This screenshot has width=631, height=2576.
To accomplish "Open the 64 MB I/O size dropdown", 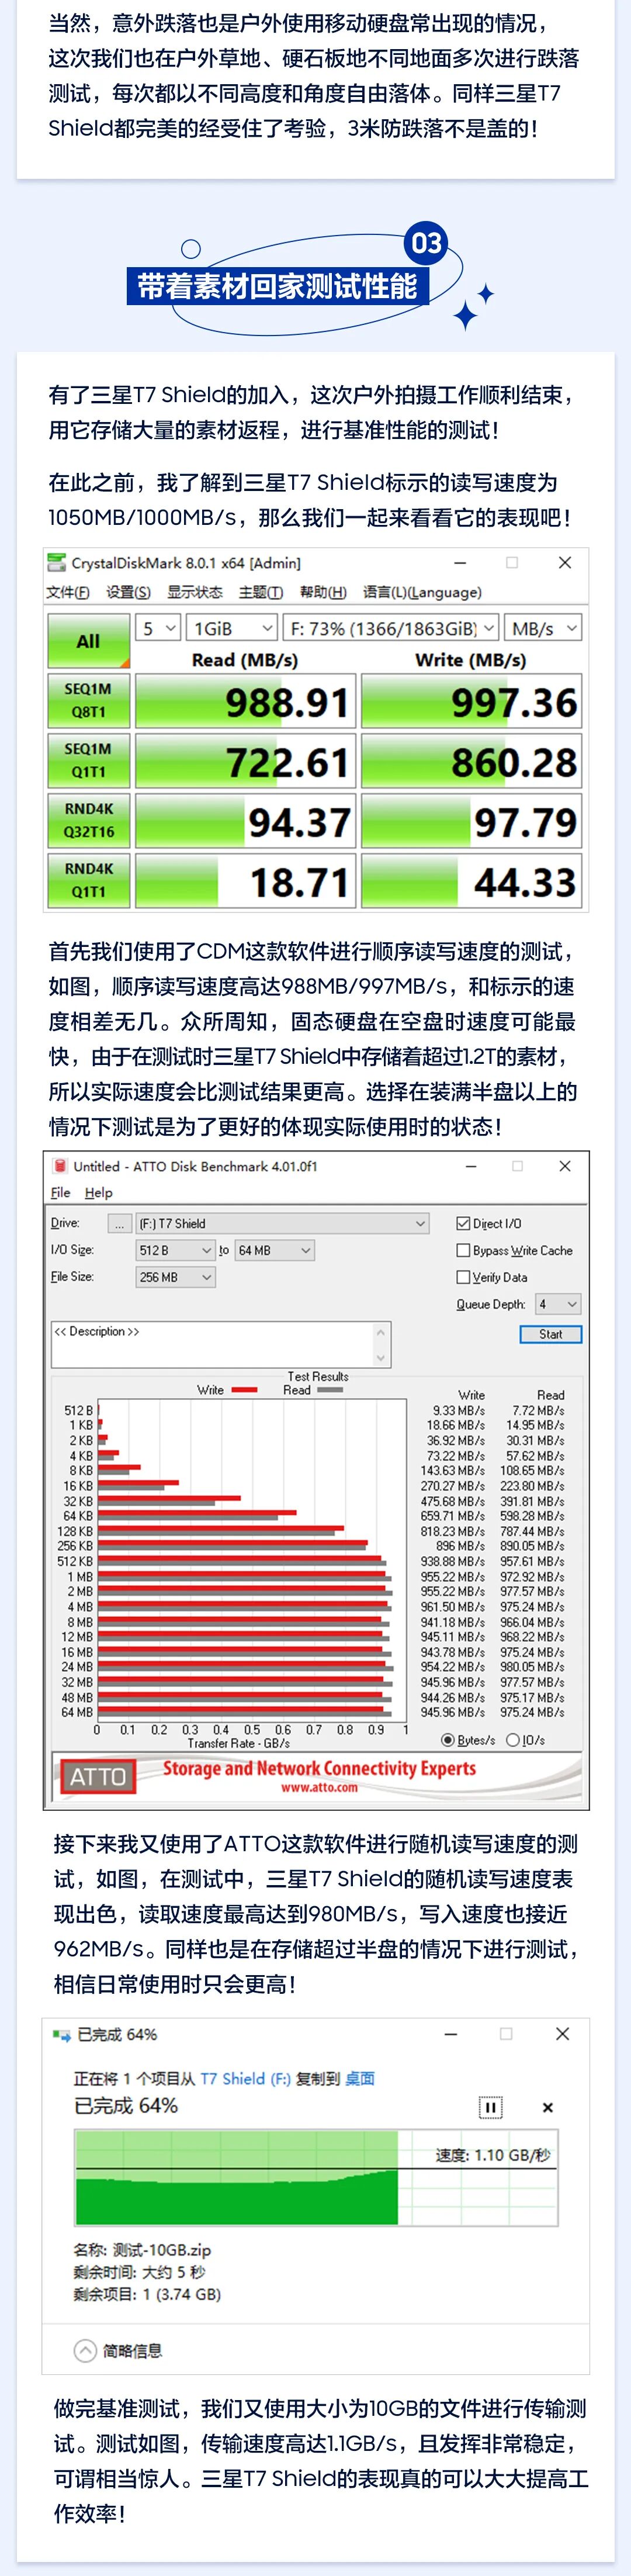I will coord(275,1250).
